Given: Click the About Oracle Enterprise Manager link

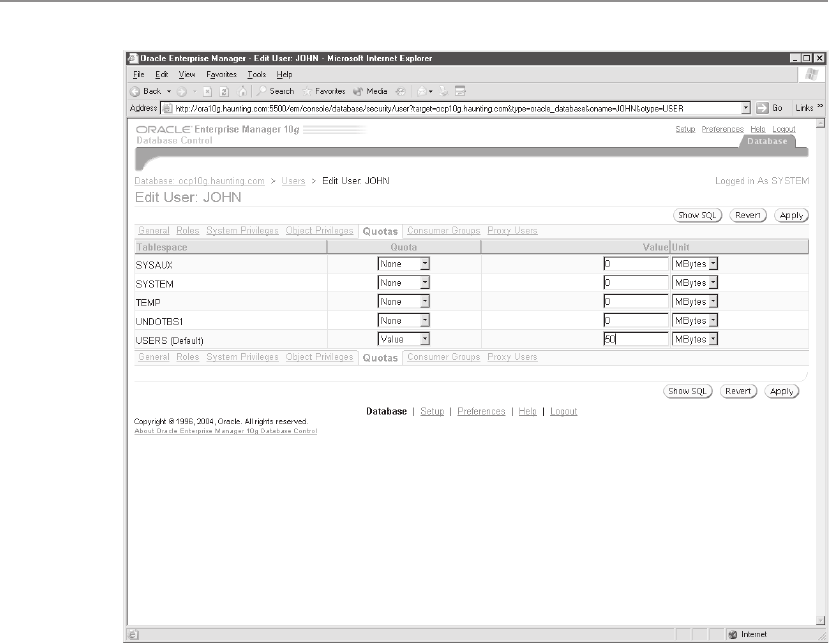Looking at the screenshot, I should [x=226, y=431].
